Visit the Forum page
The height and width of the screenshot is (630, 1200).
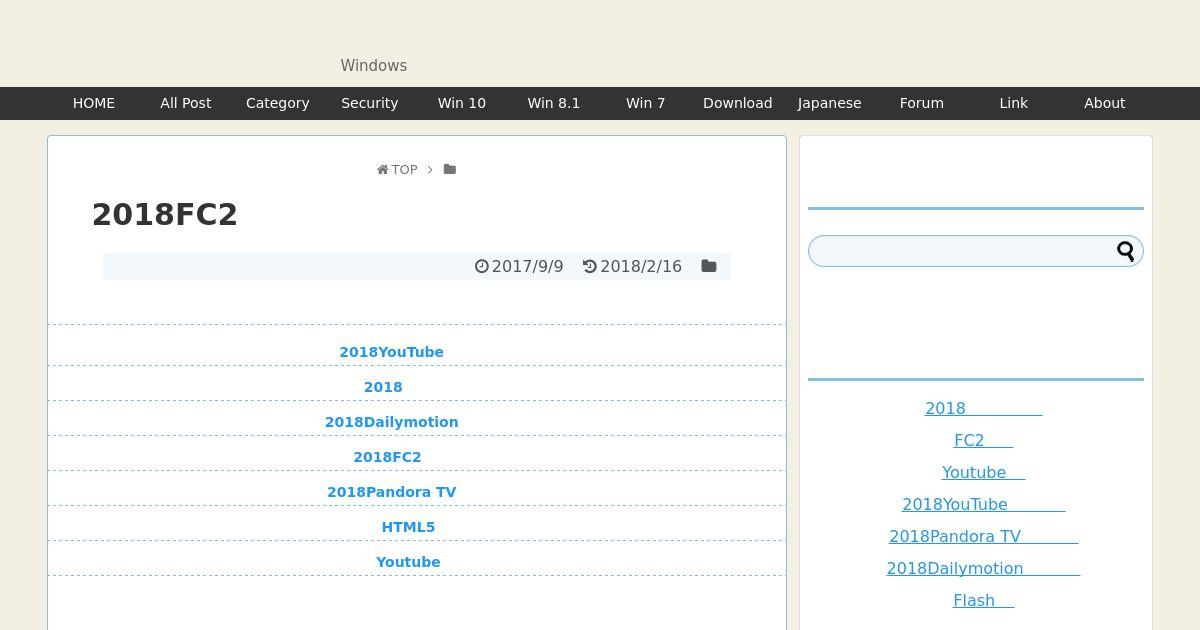922,103
